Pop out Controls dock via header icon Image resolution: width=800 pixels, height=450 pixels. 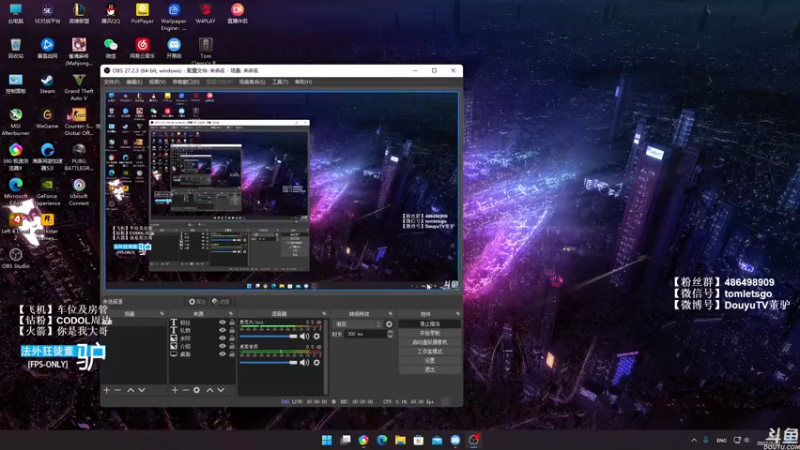click(x=458, y=313)
